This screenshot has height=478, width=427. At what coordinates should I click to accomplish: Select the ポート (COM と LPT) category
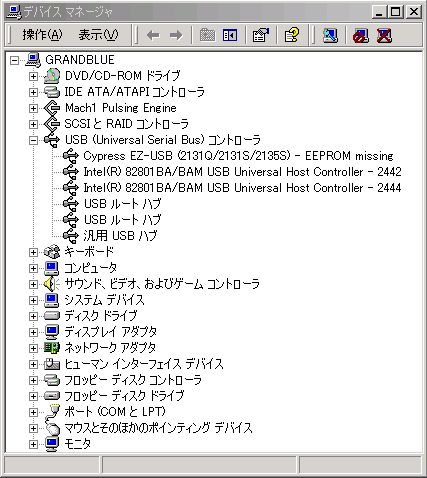click(x=115, y=412)
